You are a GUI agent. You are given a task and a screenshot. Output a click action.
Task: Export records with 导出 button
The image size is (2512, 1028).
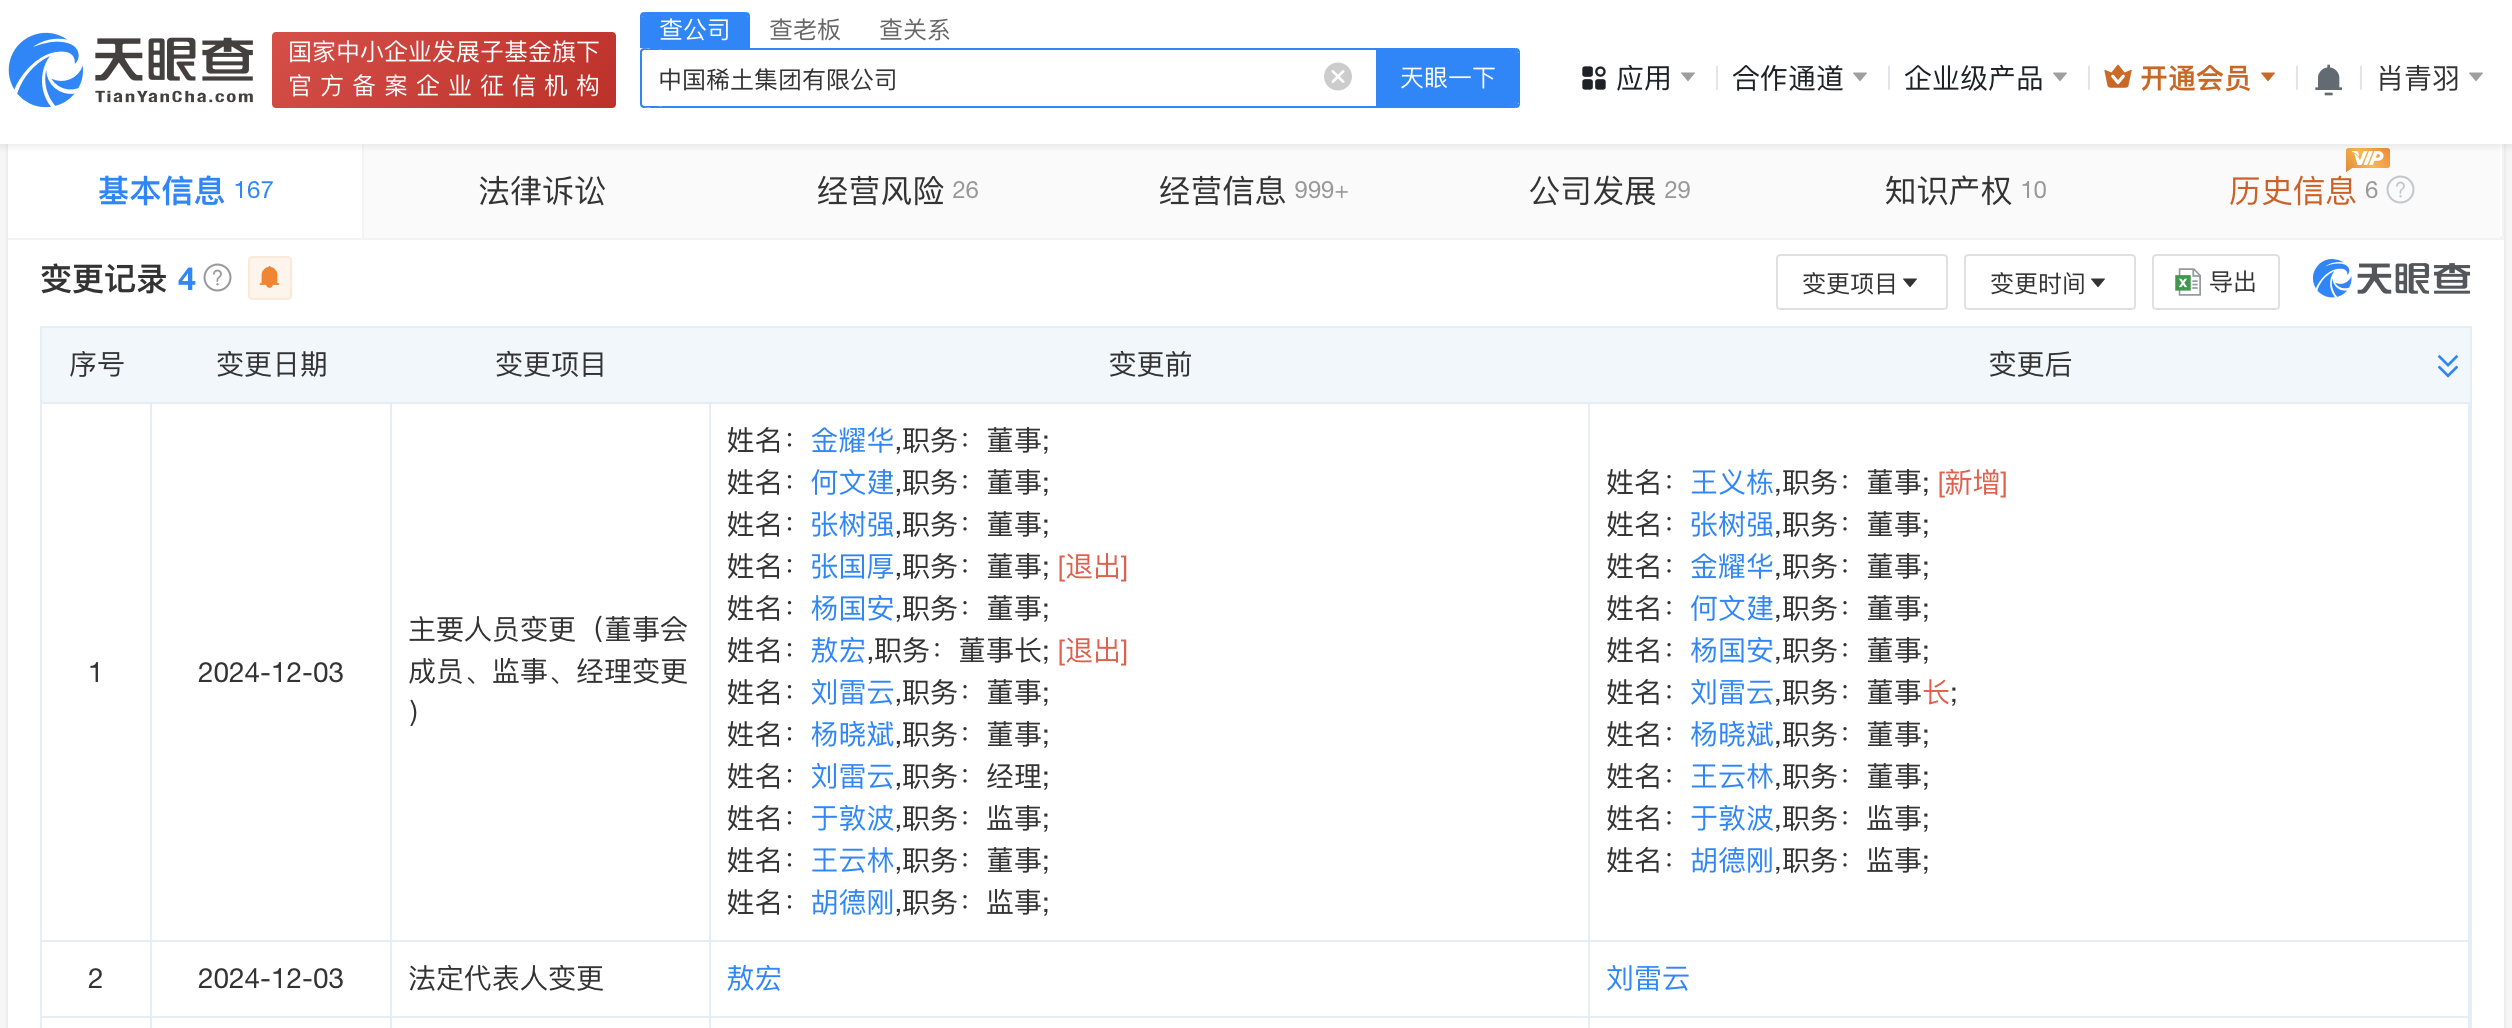point(2215,283)
